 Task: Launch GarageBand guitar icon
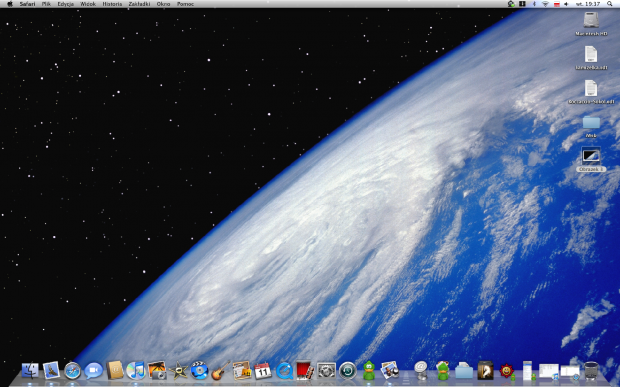[x=221, y=371]
